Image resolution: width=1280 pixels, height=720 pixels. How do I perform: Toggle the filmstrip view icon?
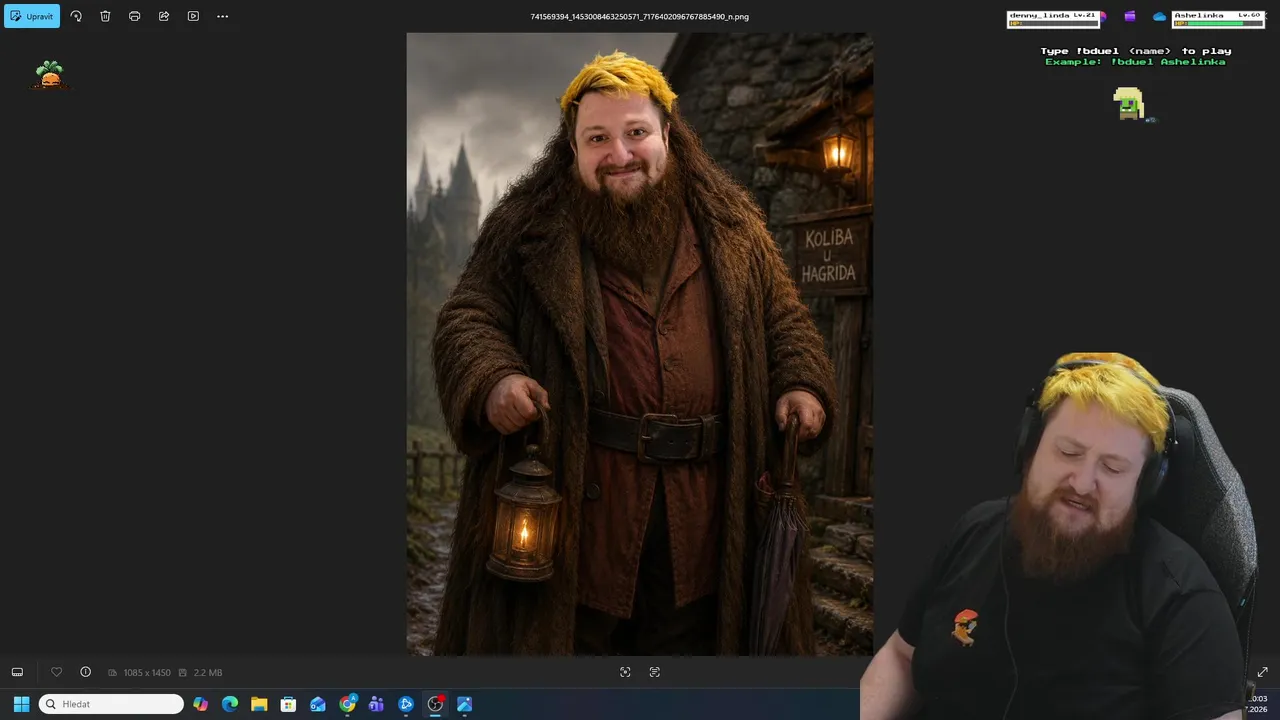pos(17,672)
